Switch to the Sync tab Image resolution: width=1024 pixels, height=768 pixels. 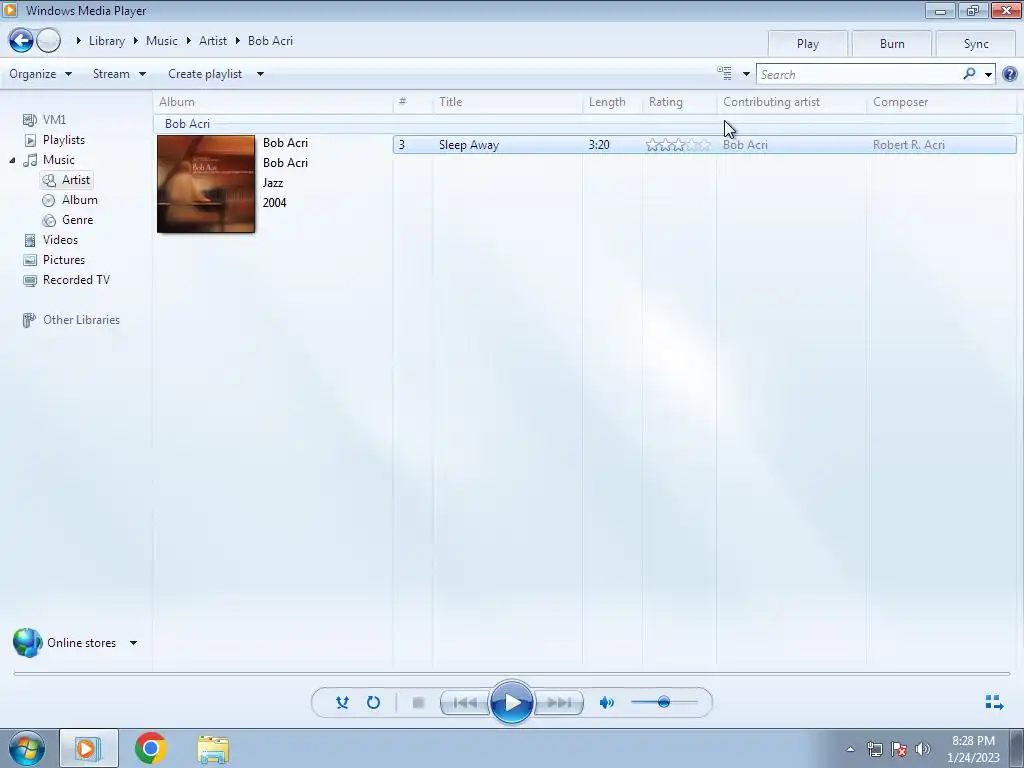976,44
